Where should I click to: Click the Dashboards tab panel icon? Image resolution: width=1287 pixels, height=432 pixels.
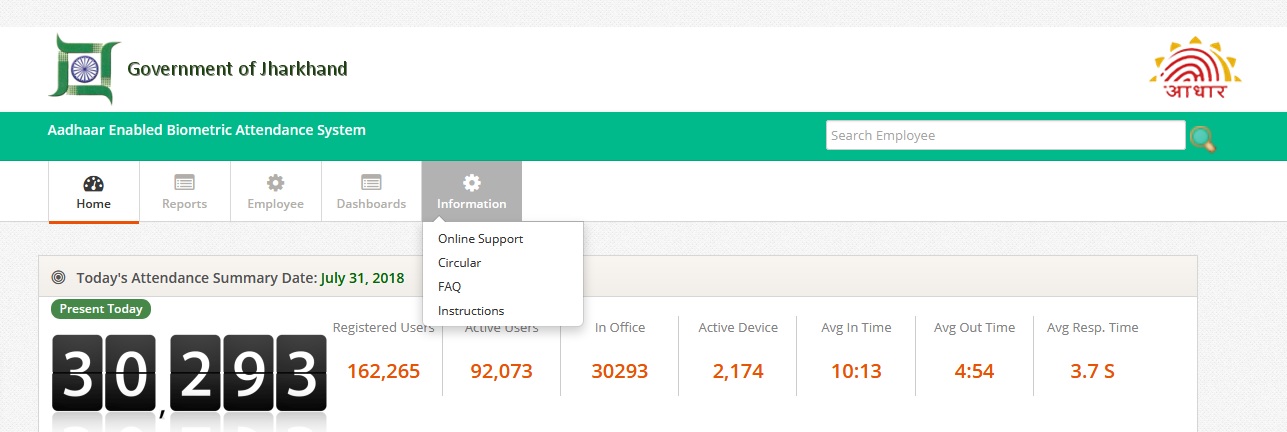coord(371,183)
